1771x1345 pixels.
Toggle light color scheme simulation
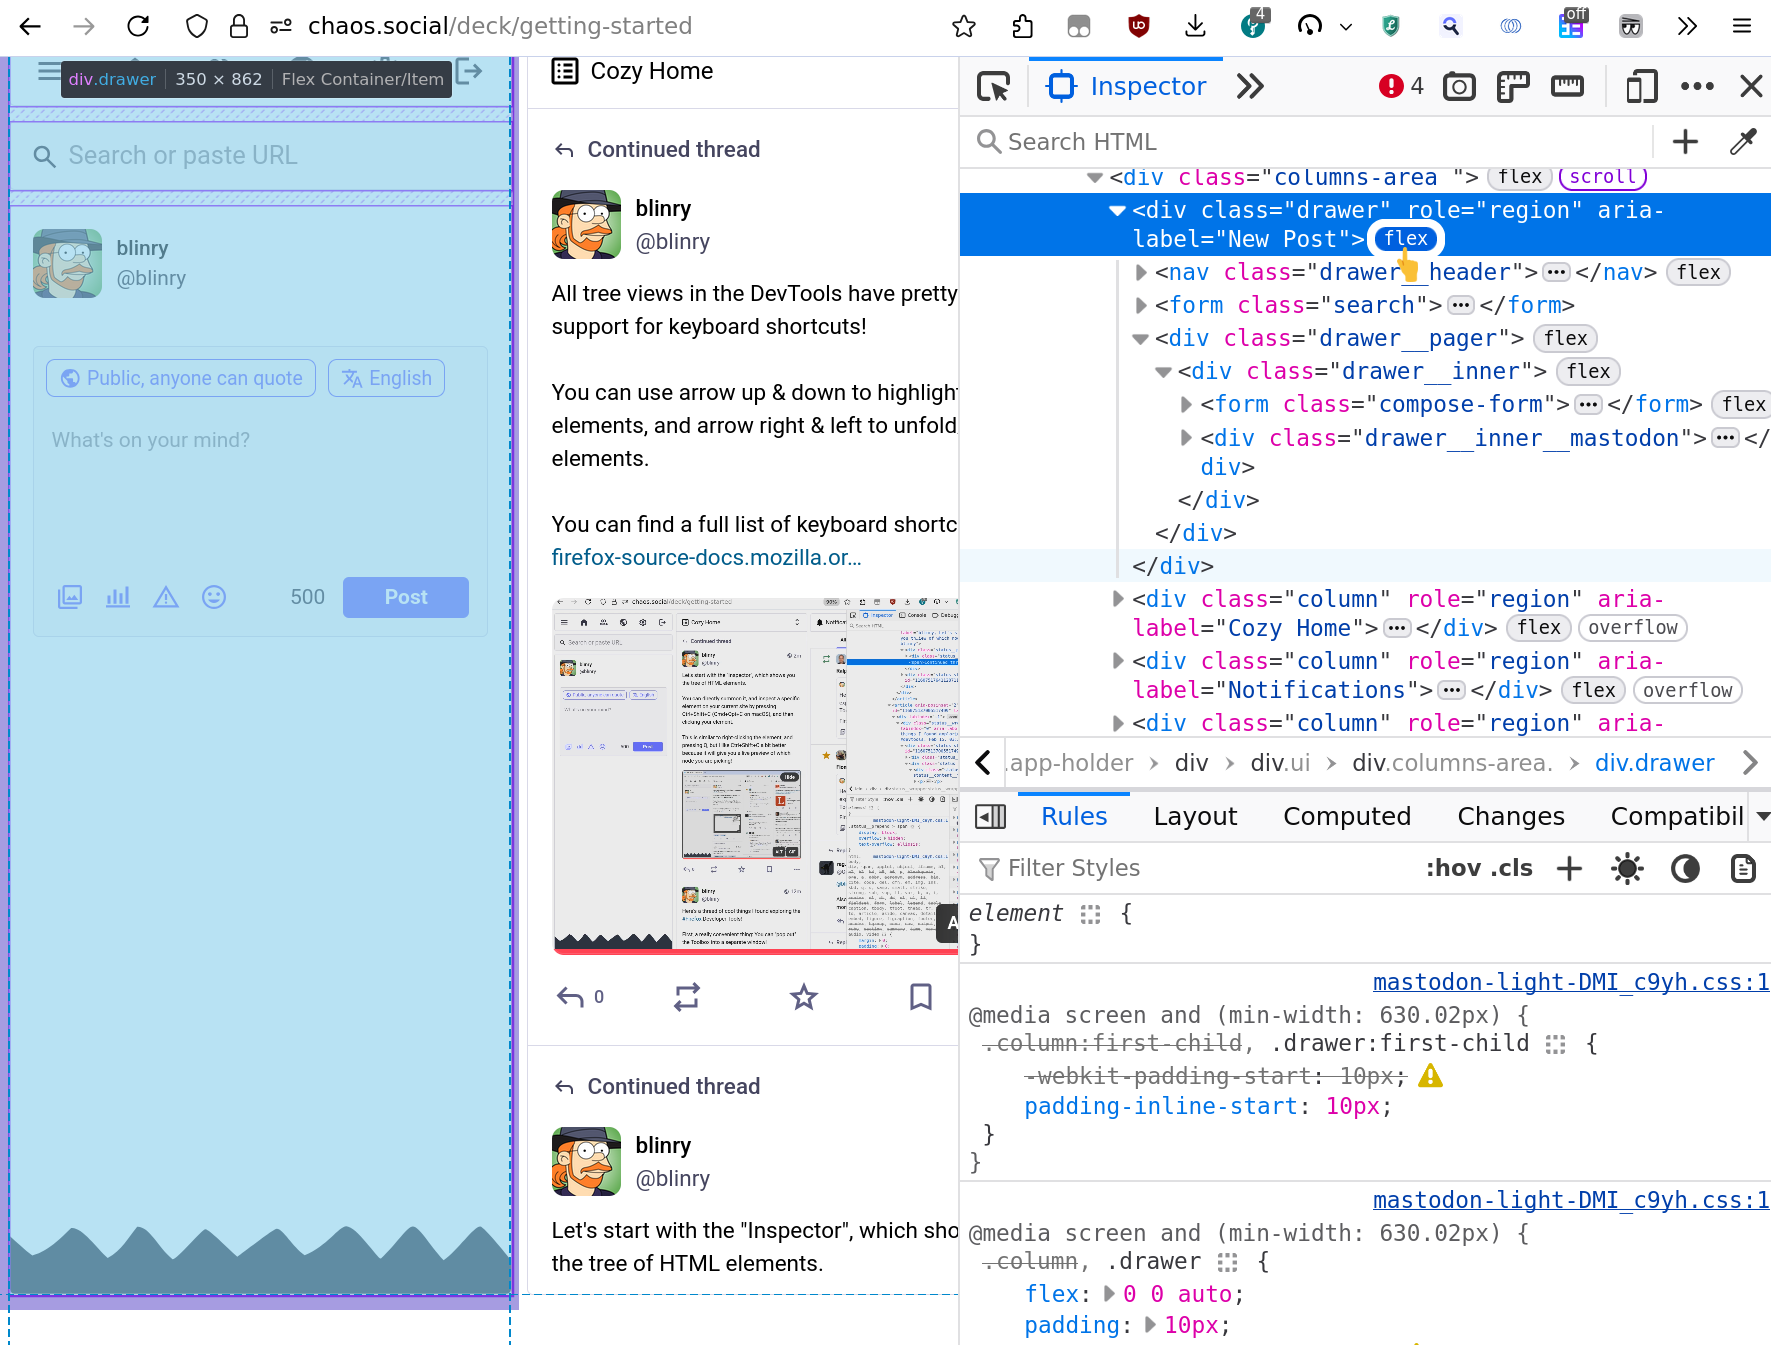(x=1627, y=869)
